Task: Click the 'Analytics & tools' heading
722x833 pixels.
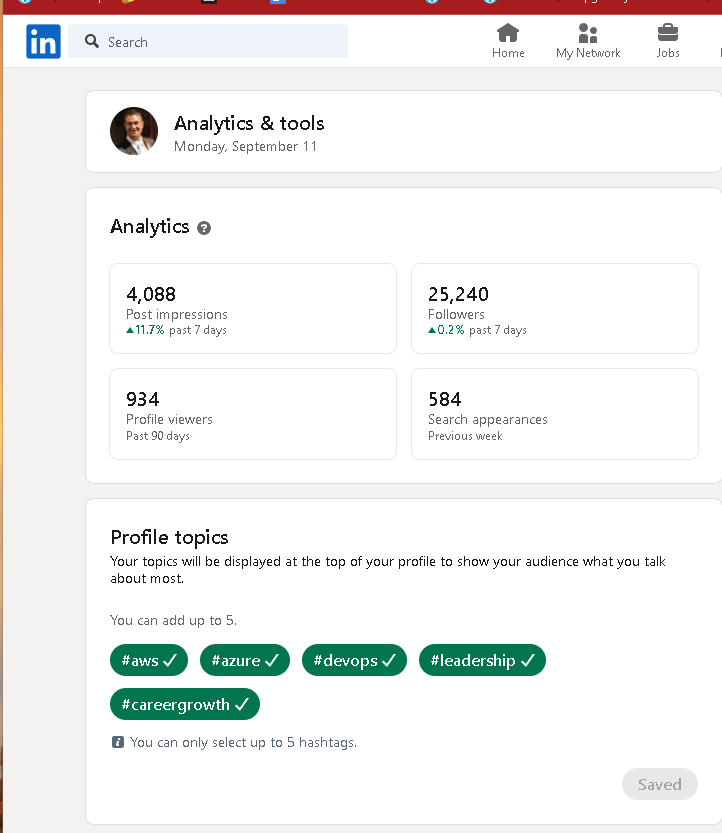Action: (249, 123)
